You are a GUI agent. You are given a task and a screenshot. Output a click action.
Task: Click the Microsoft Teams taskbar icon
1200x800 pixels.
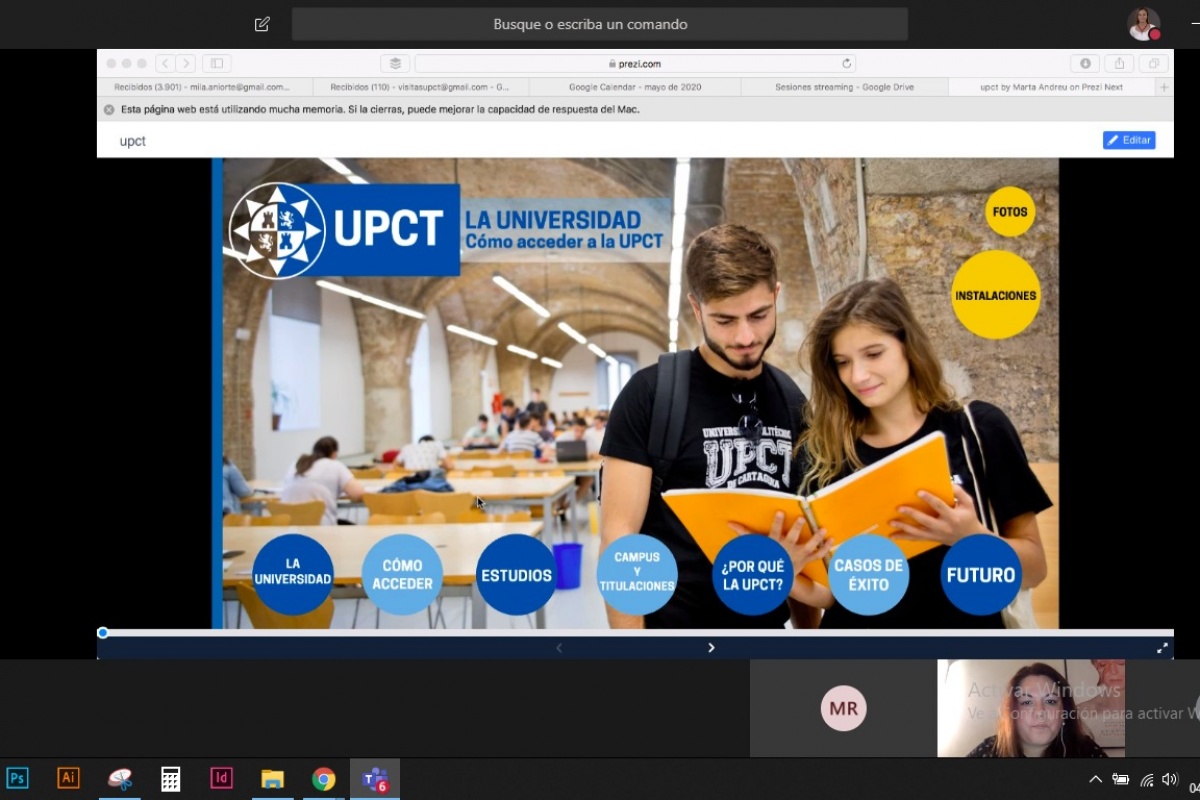(x=375, y=779)
